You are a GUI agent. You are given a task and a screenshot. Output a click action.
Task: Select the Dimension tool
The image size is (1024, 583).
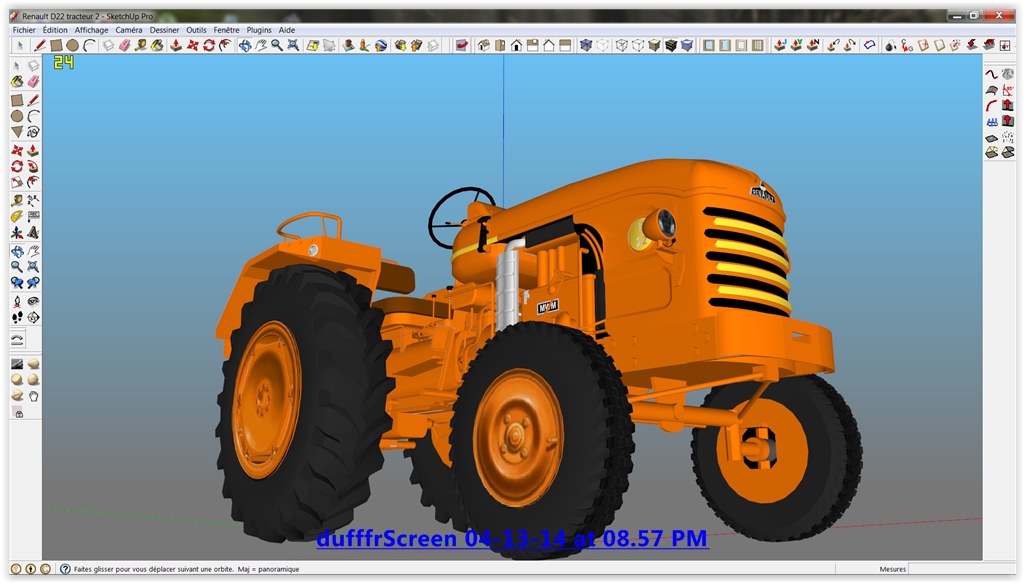click(33, 200)
